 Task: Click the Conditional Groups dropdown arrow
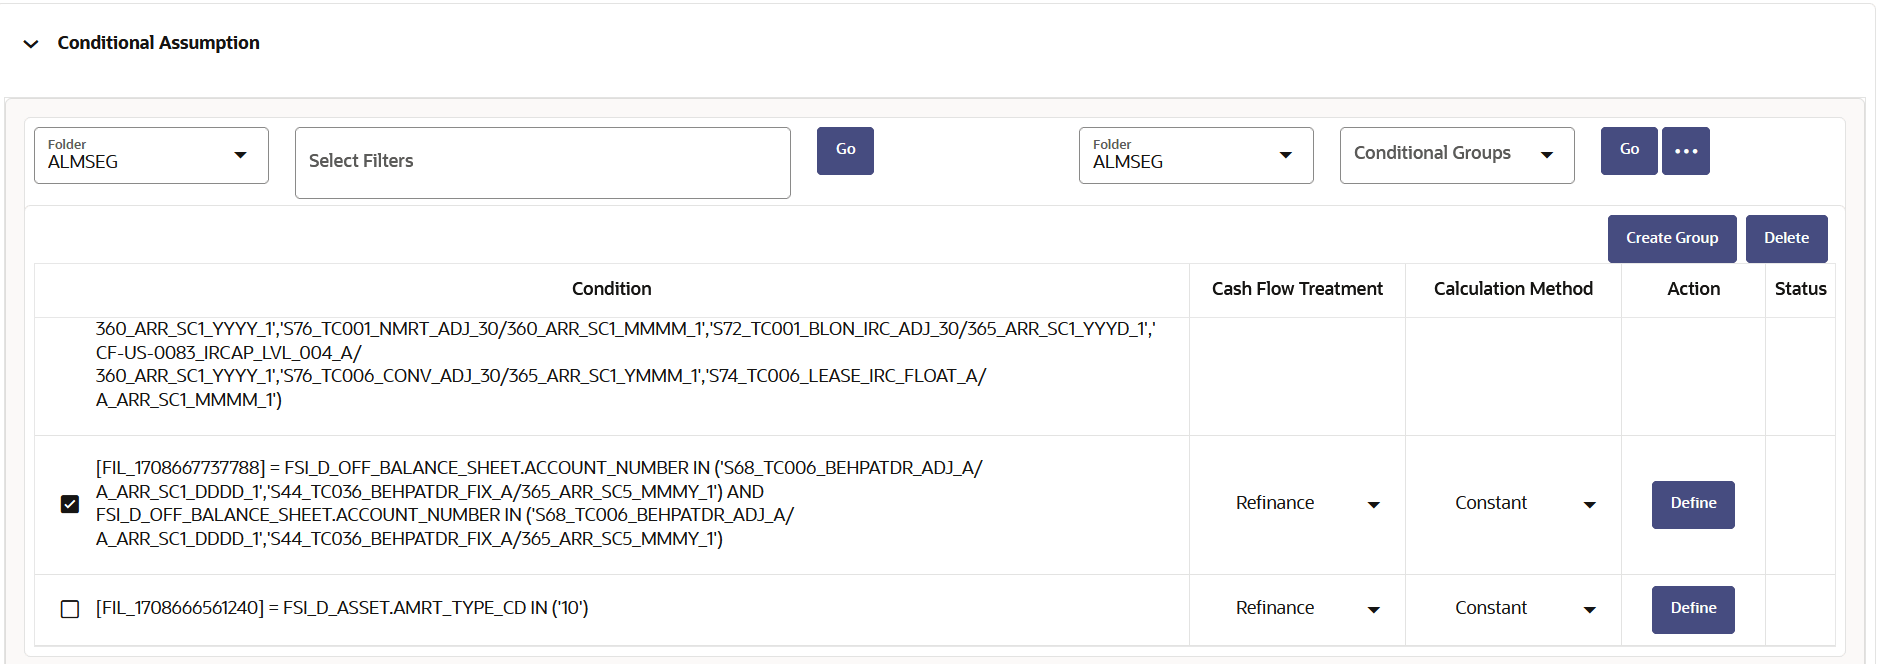point(1547,155)
